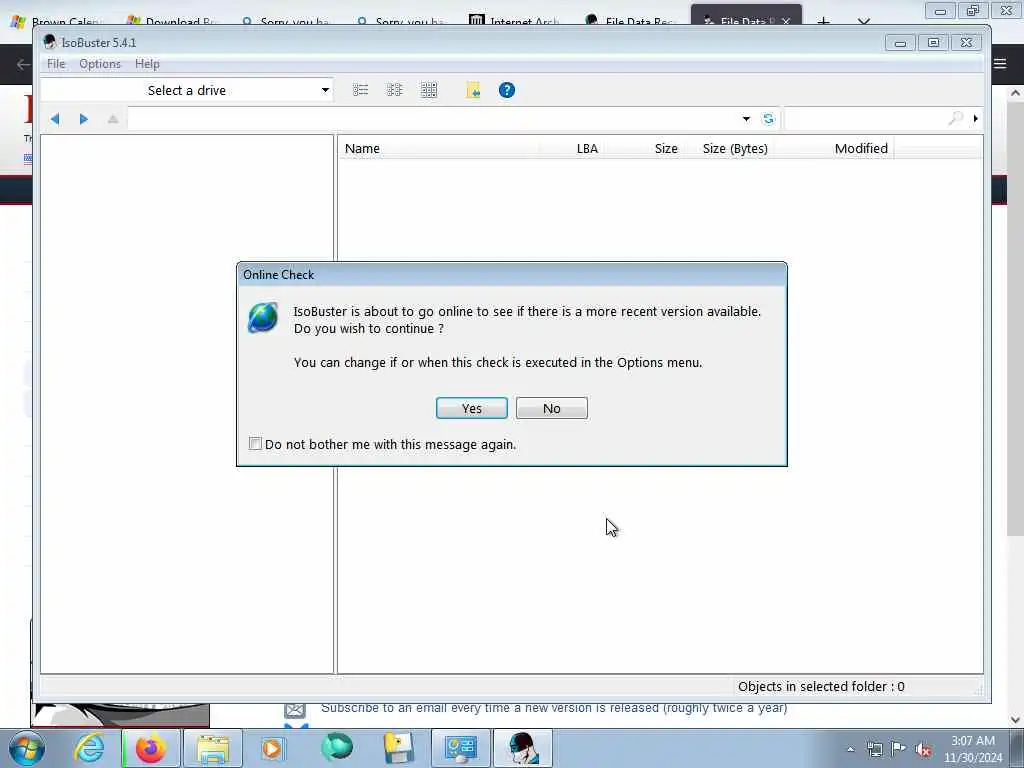Launch Internet Explorer from taskbar

tap(89, 748)
